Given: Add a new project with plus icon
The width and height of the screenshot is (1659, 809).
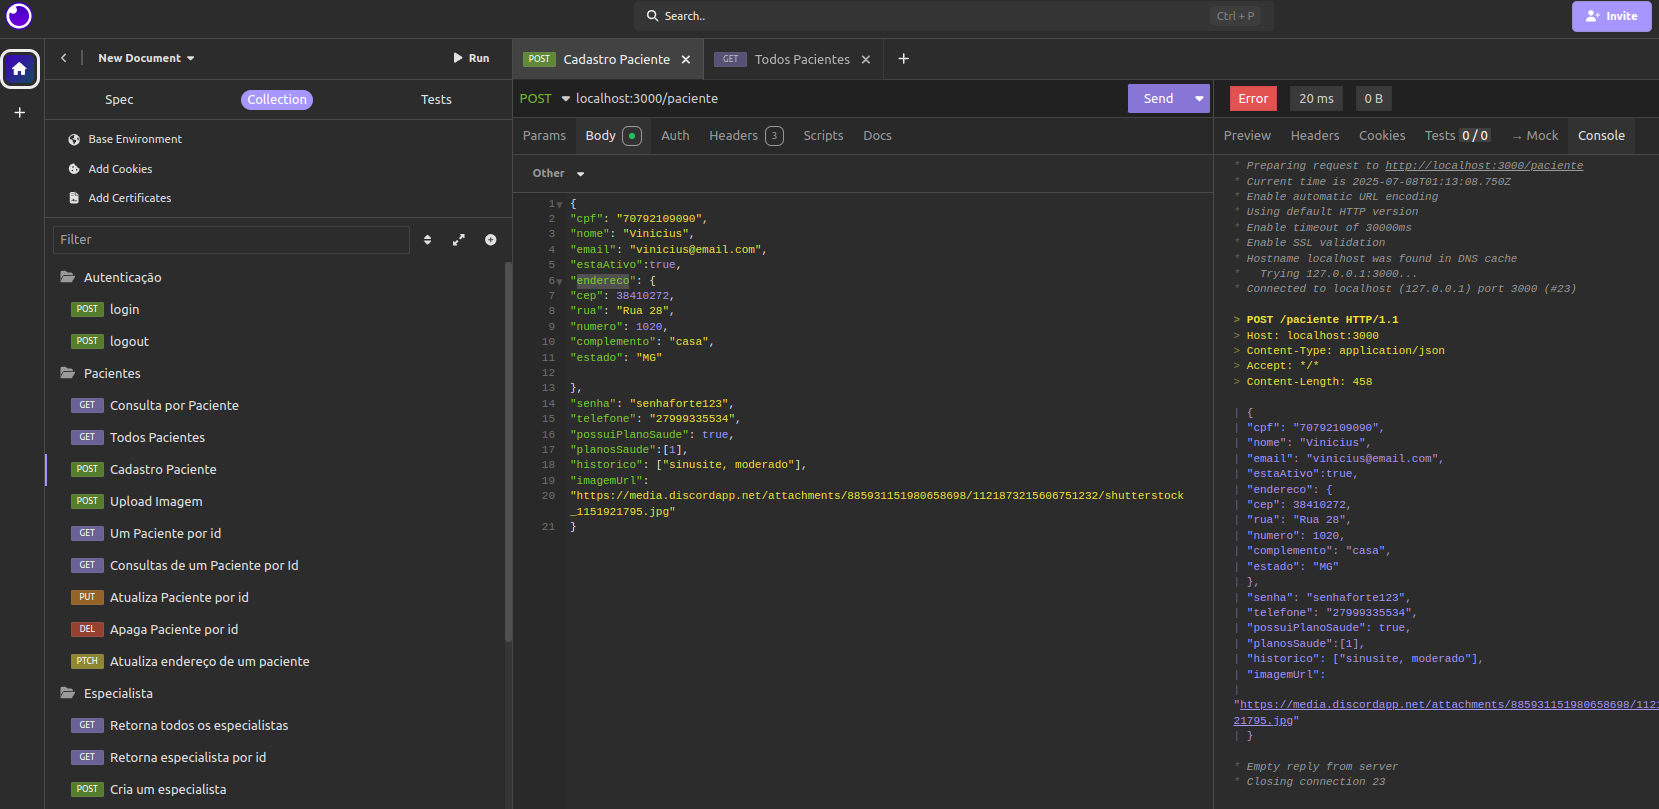Looking at the screenshot, I should tap(19, 113).
